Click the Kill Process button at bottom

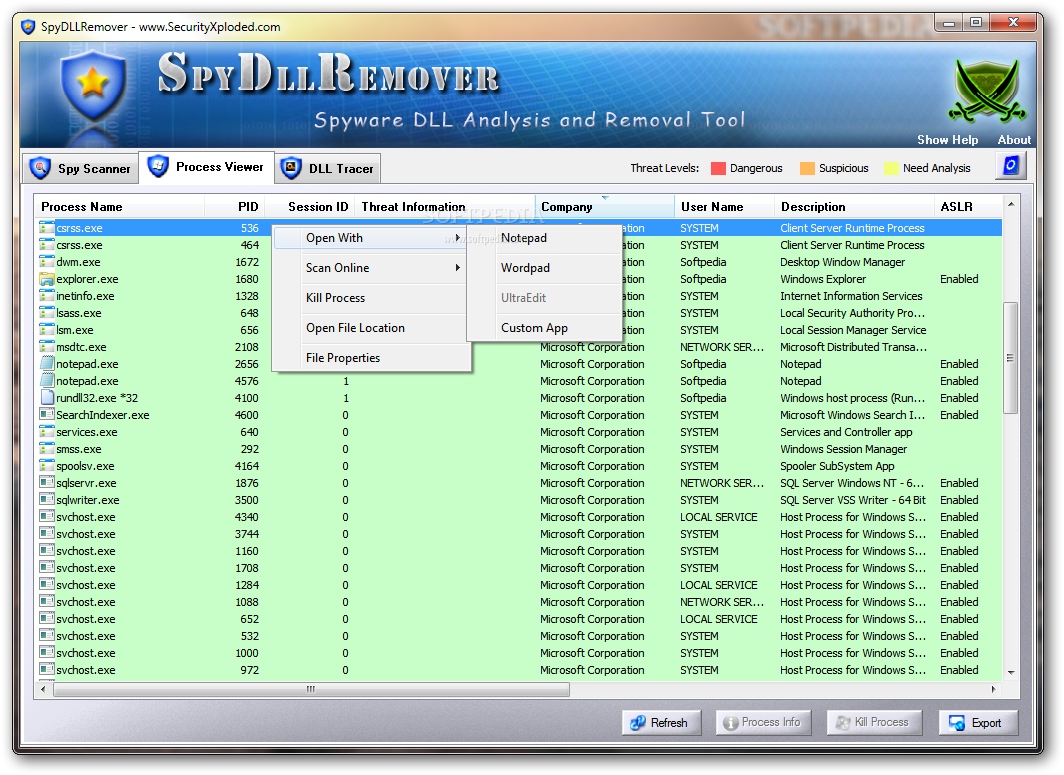875,723
